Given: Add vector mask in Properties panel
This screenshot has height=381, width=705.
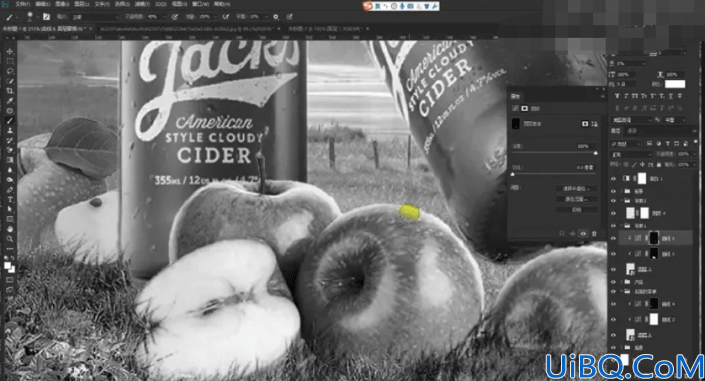Looking at the screenshot, I should (x=595, y=124).
